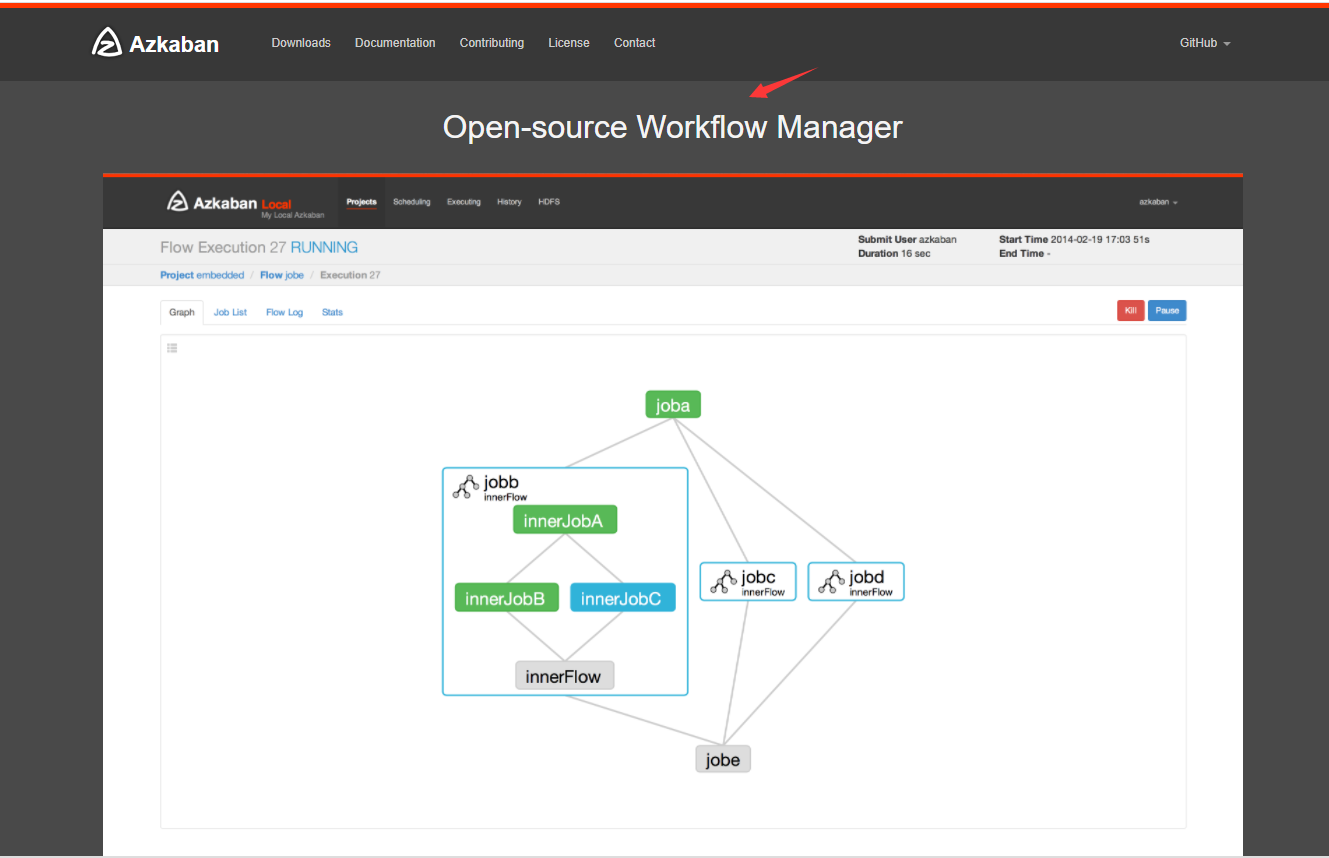Open the Contact page

point(635,43)
